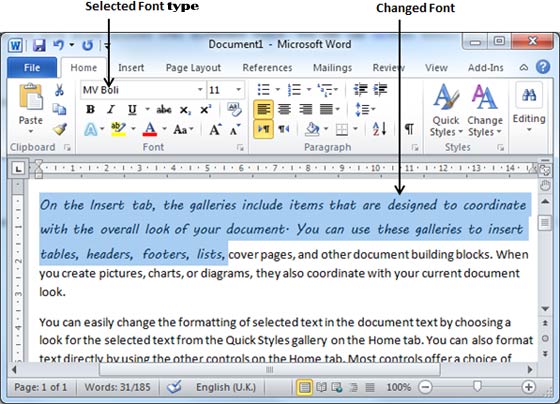Click the Undo arrow icon
The width and height of the screenshot is (560, 404).
tap(59, 45)
